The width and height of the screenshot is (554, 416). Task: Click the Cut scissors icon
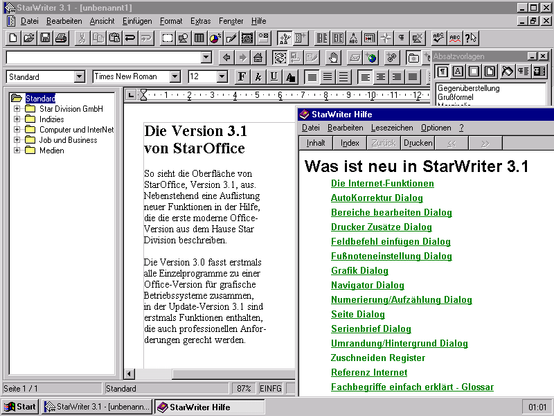point(82,38)
